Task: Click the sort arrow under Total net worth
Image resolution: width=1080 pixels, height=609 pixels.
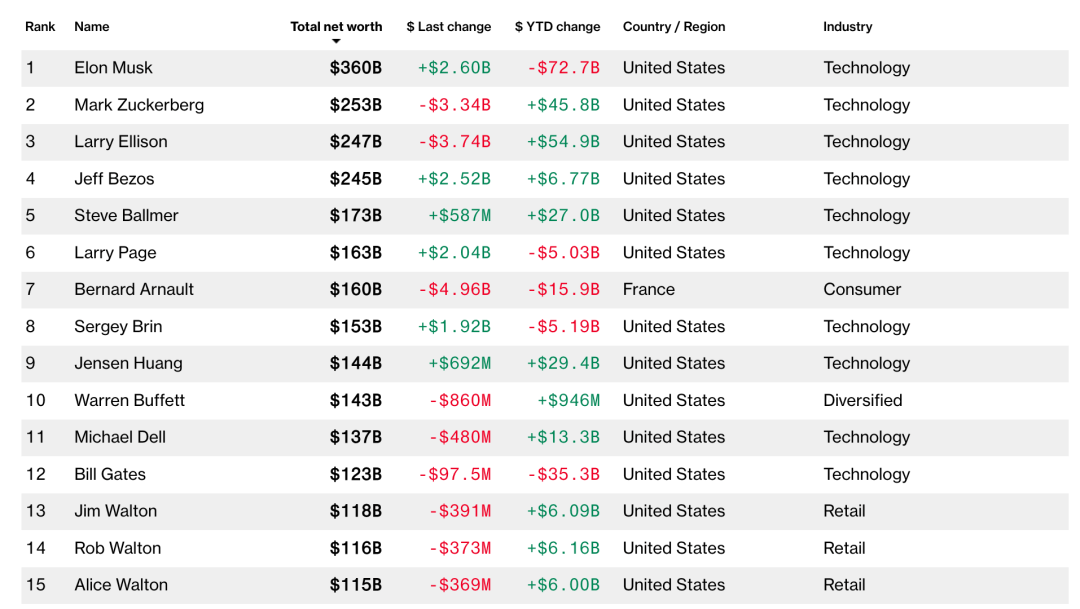Action: click(336, 41)
